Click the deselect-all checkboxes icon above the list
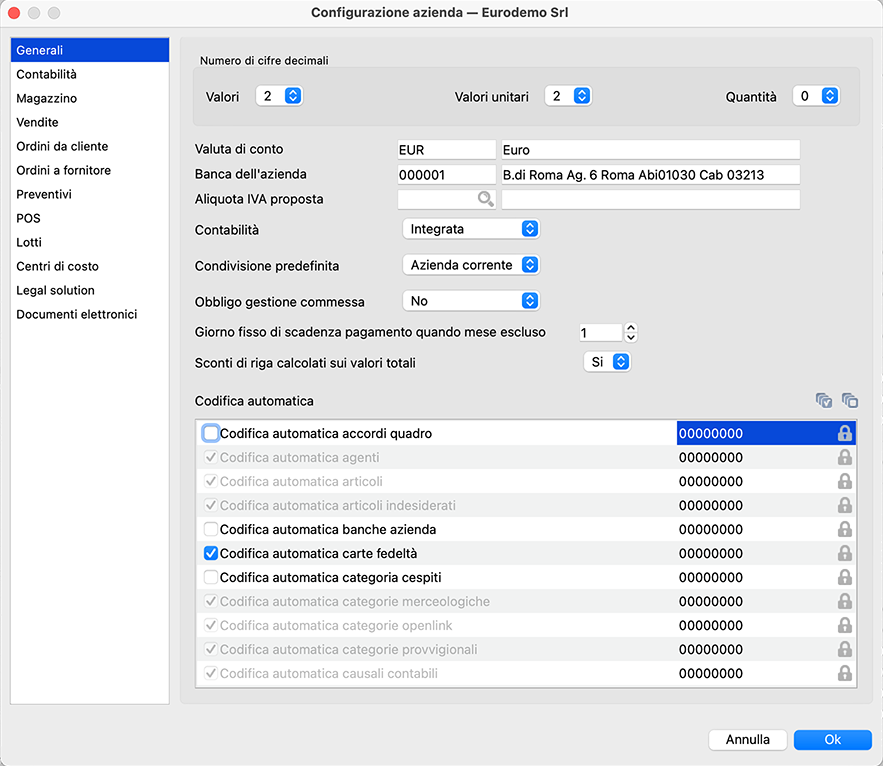Screen dimensions: 883x766 850,401
